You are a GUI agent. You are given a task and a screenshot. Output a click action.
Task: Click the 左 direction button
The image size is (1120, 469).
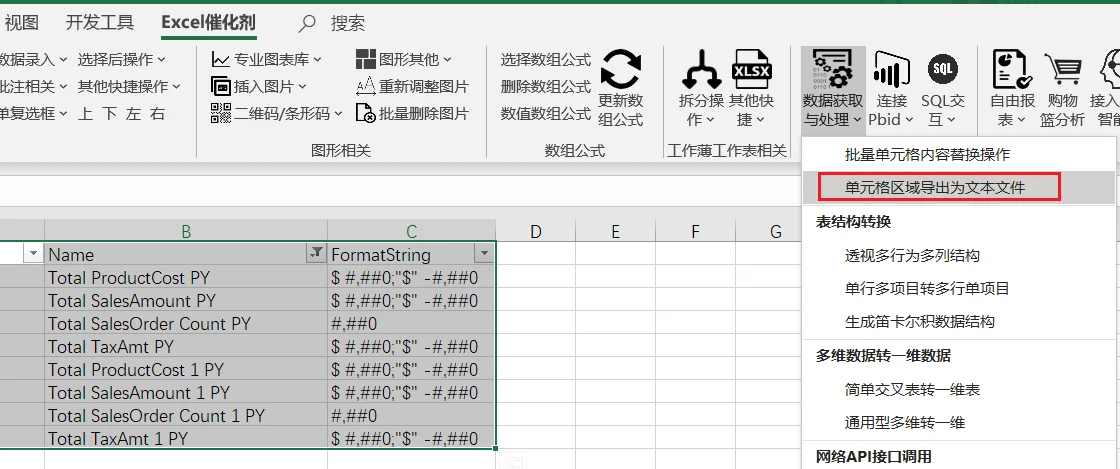(x=134, y=114)
